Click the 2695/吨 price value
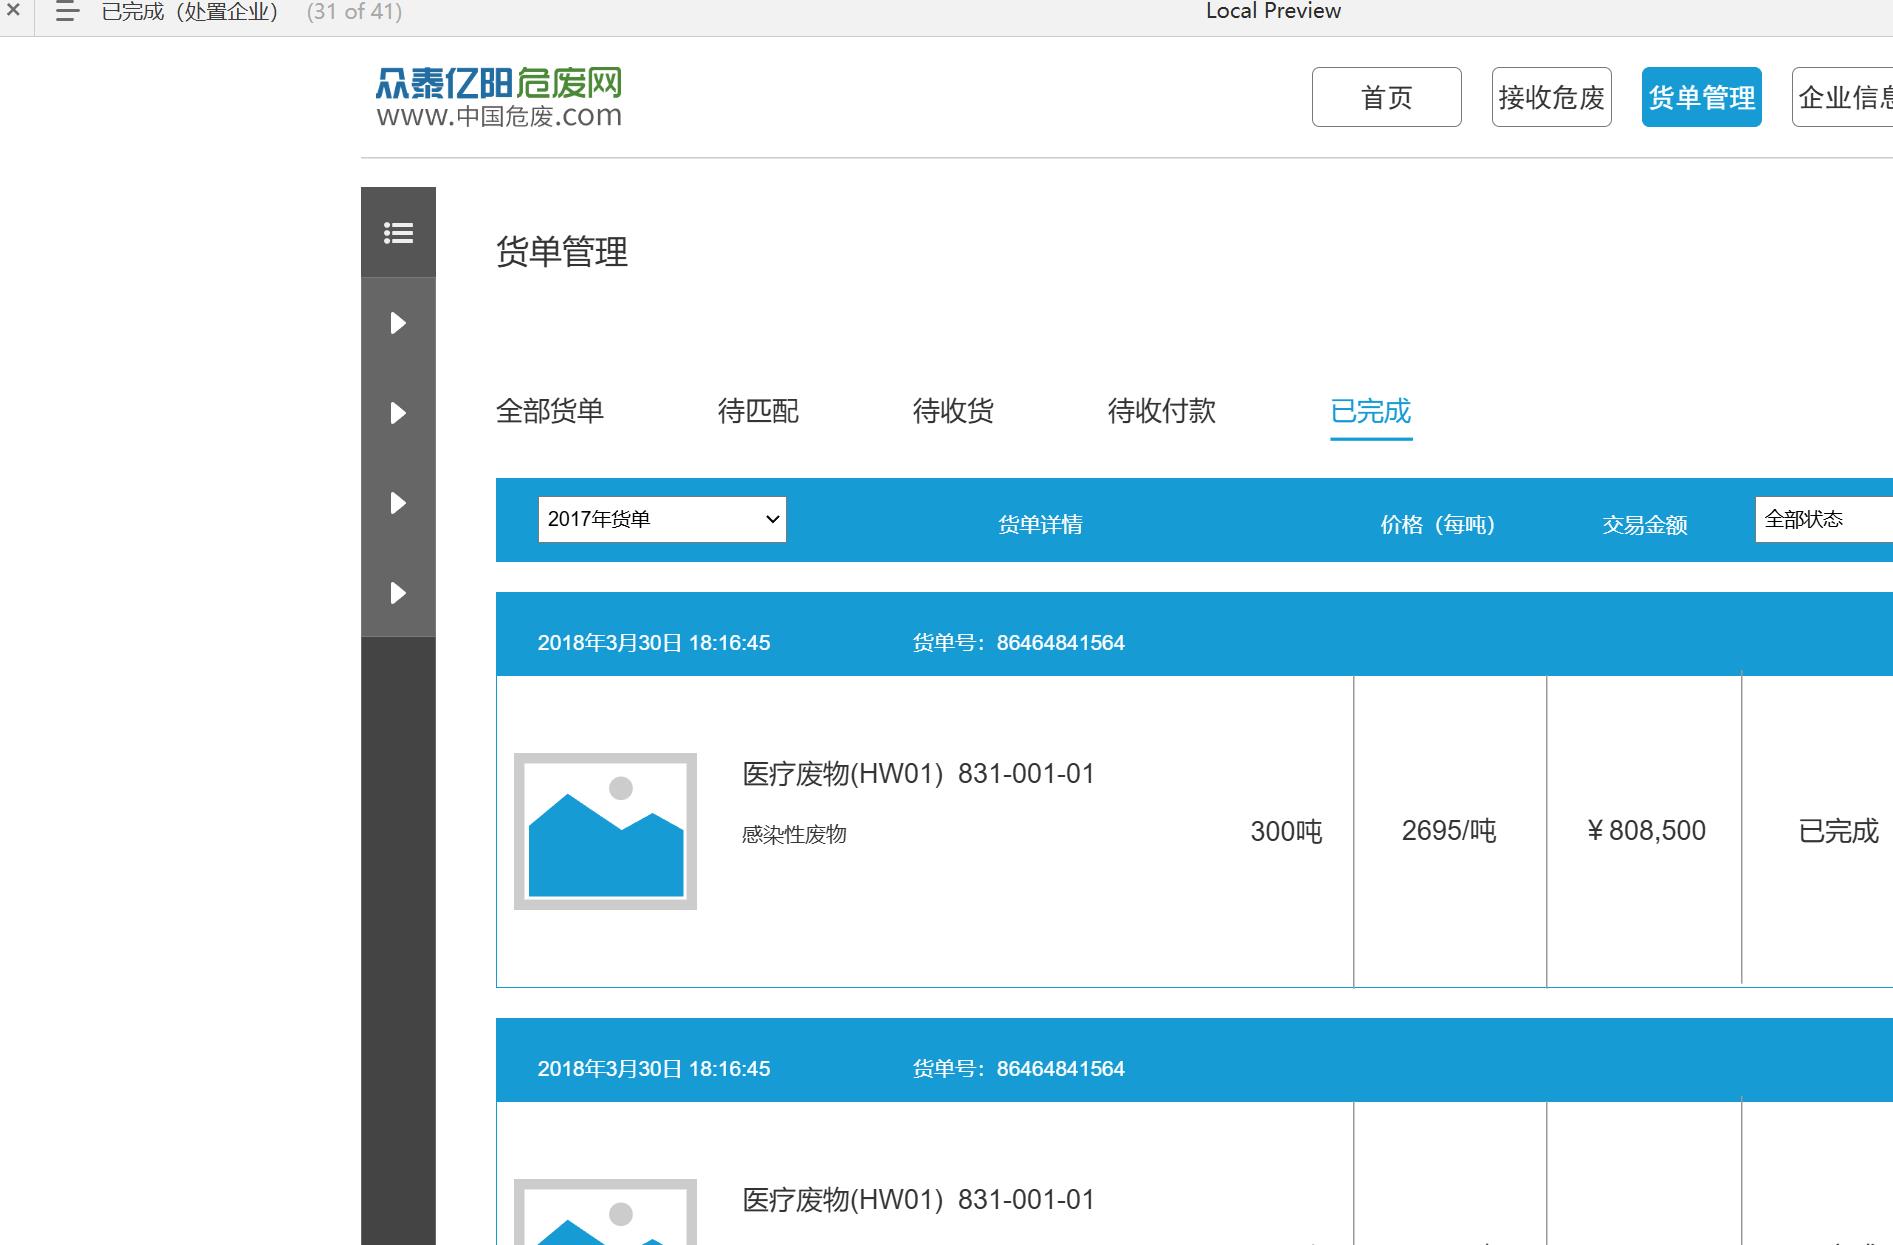This screenshot has height=1245, width=1893. point(1449,831)
